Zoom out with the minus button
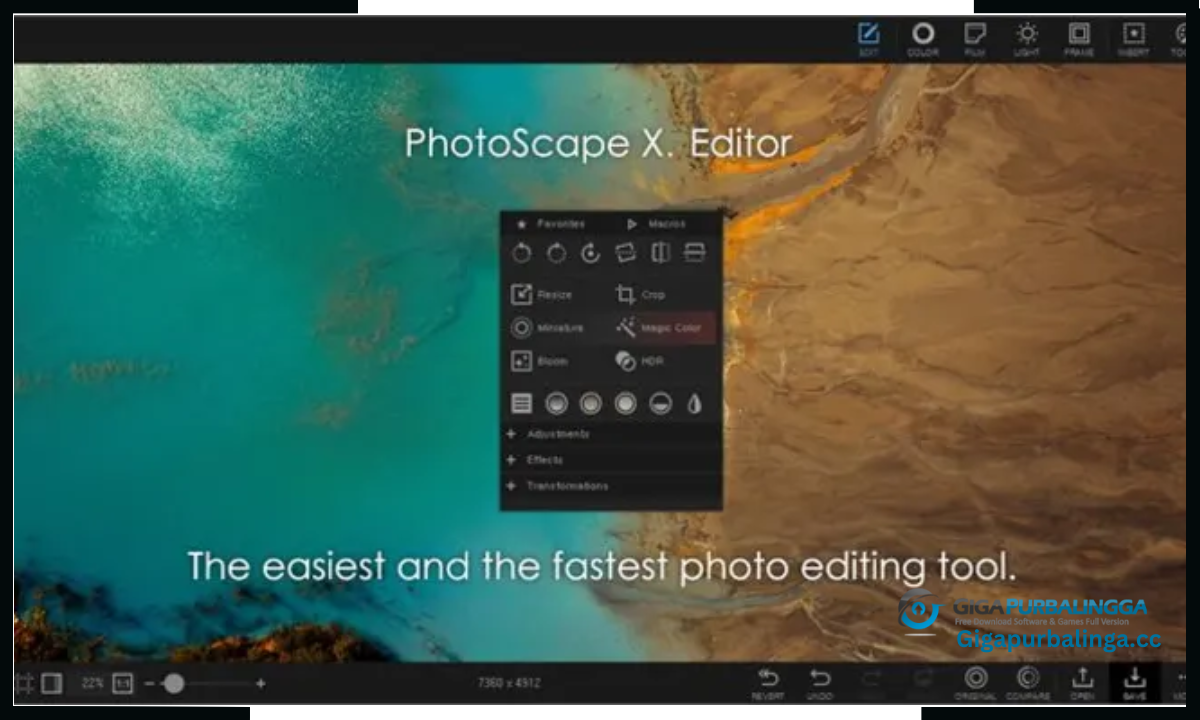Image resolution: width=1200 pixels, height=720 pixels. [149, 684]
